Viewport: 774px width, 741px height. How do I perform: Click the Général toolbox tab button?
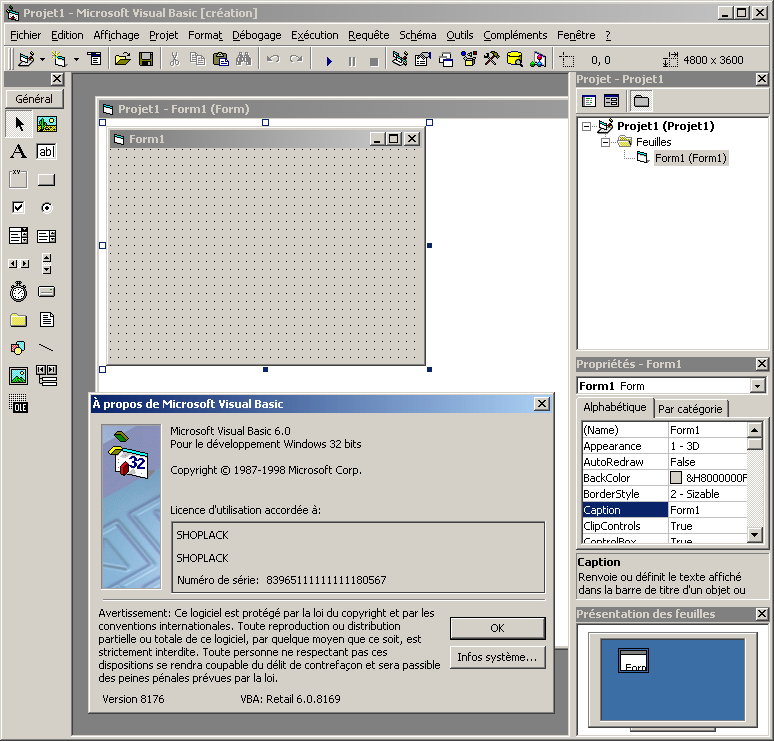click(x=34, y=99)
